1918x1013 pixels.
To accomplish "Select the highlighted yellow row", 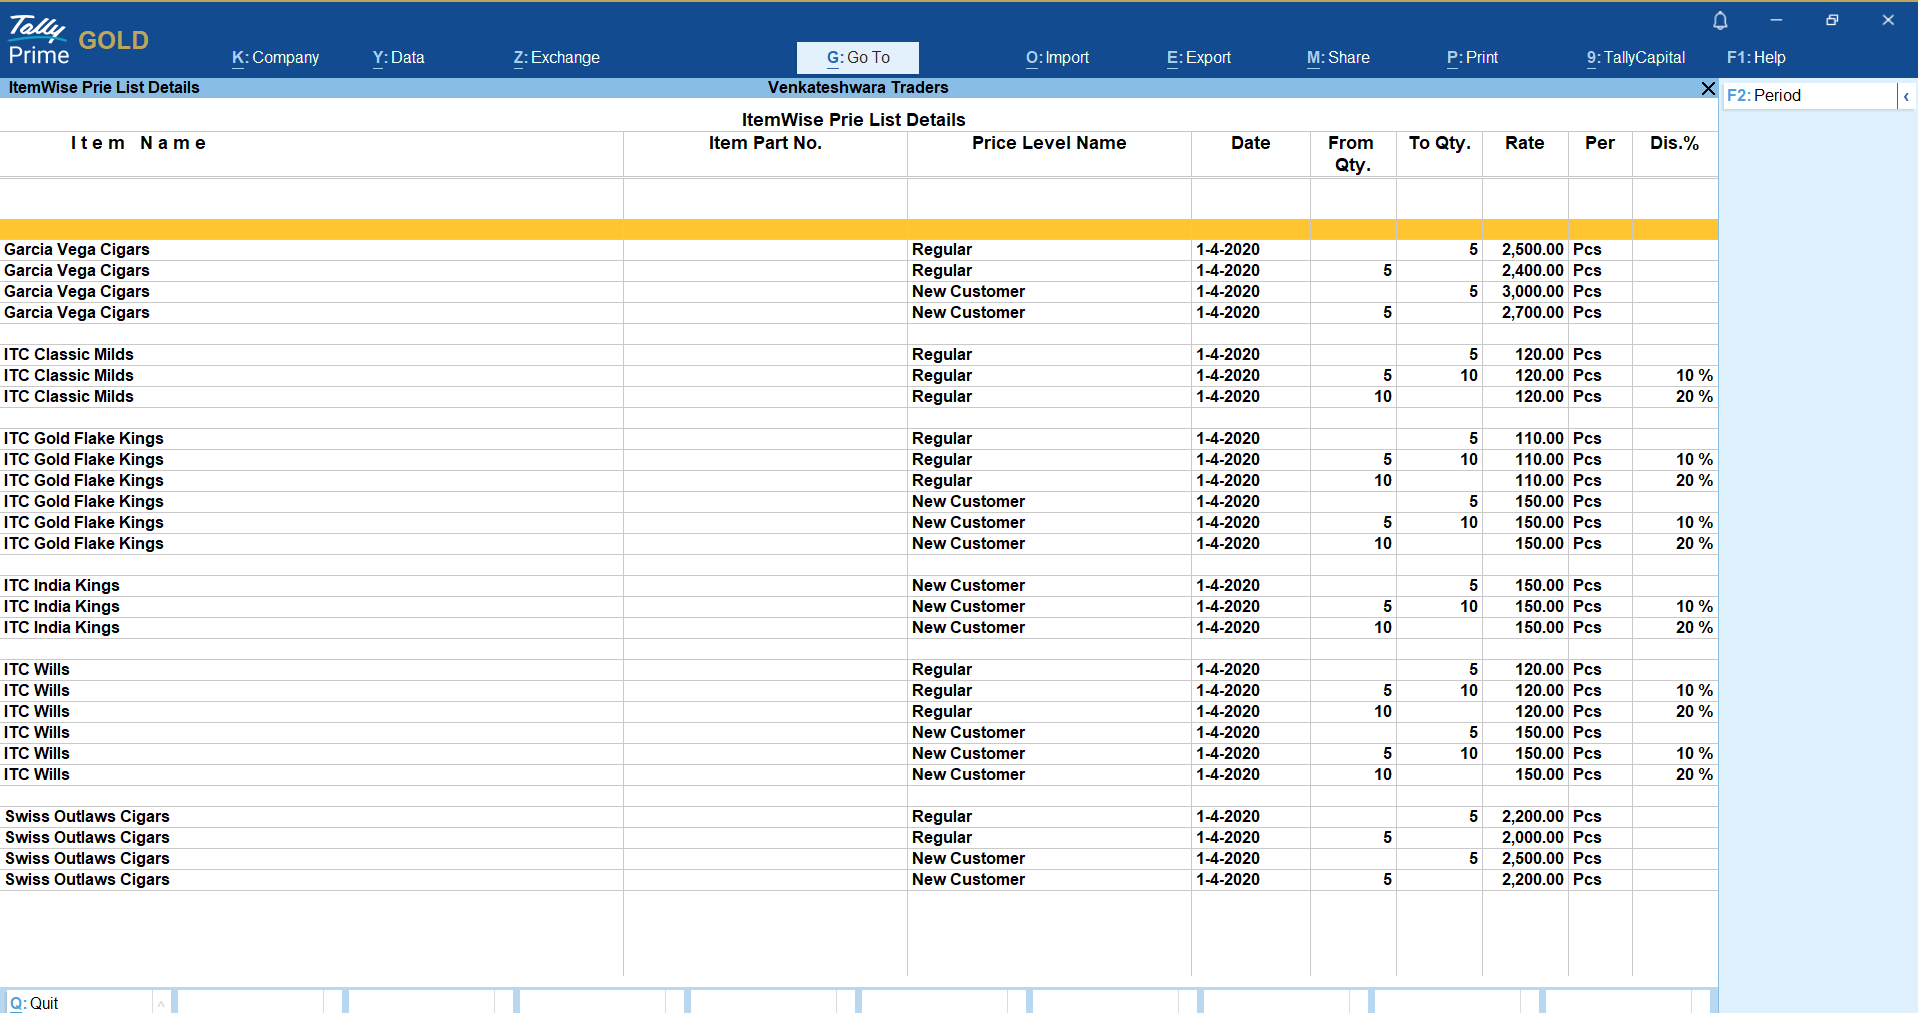I will 858,229.
